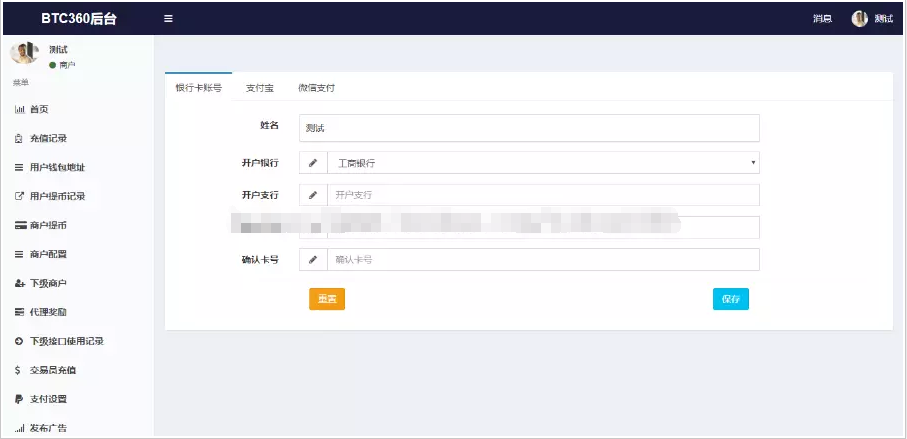
Task: Click the 下级接口使用记录 arrow-circle icon
Action: (x=19, y=341)
